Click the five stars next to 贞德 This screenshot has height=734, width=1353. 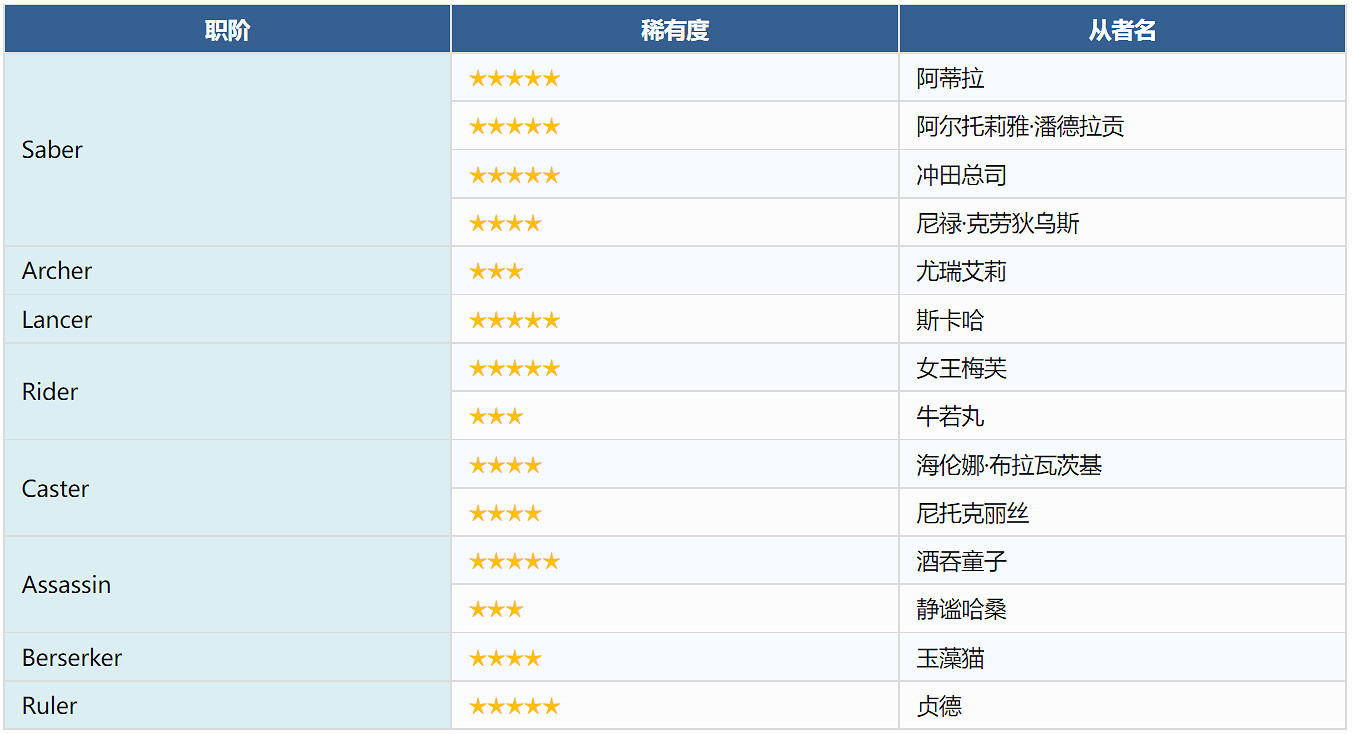tap(514, 706)
